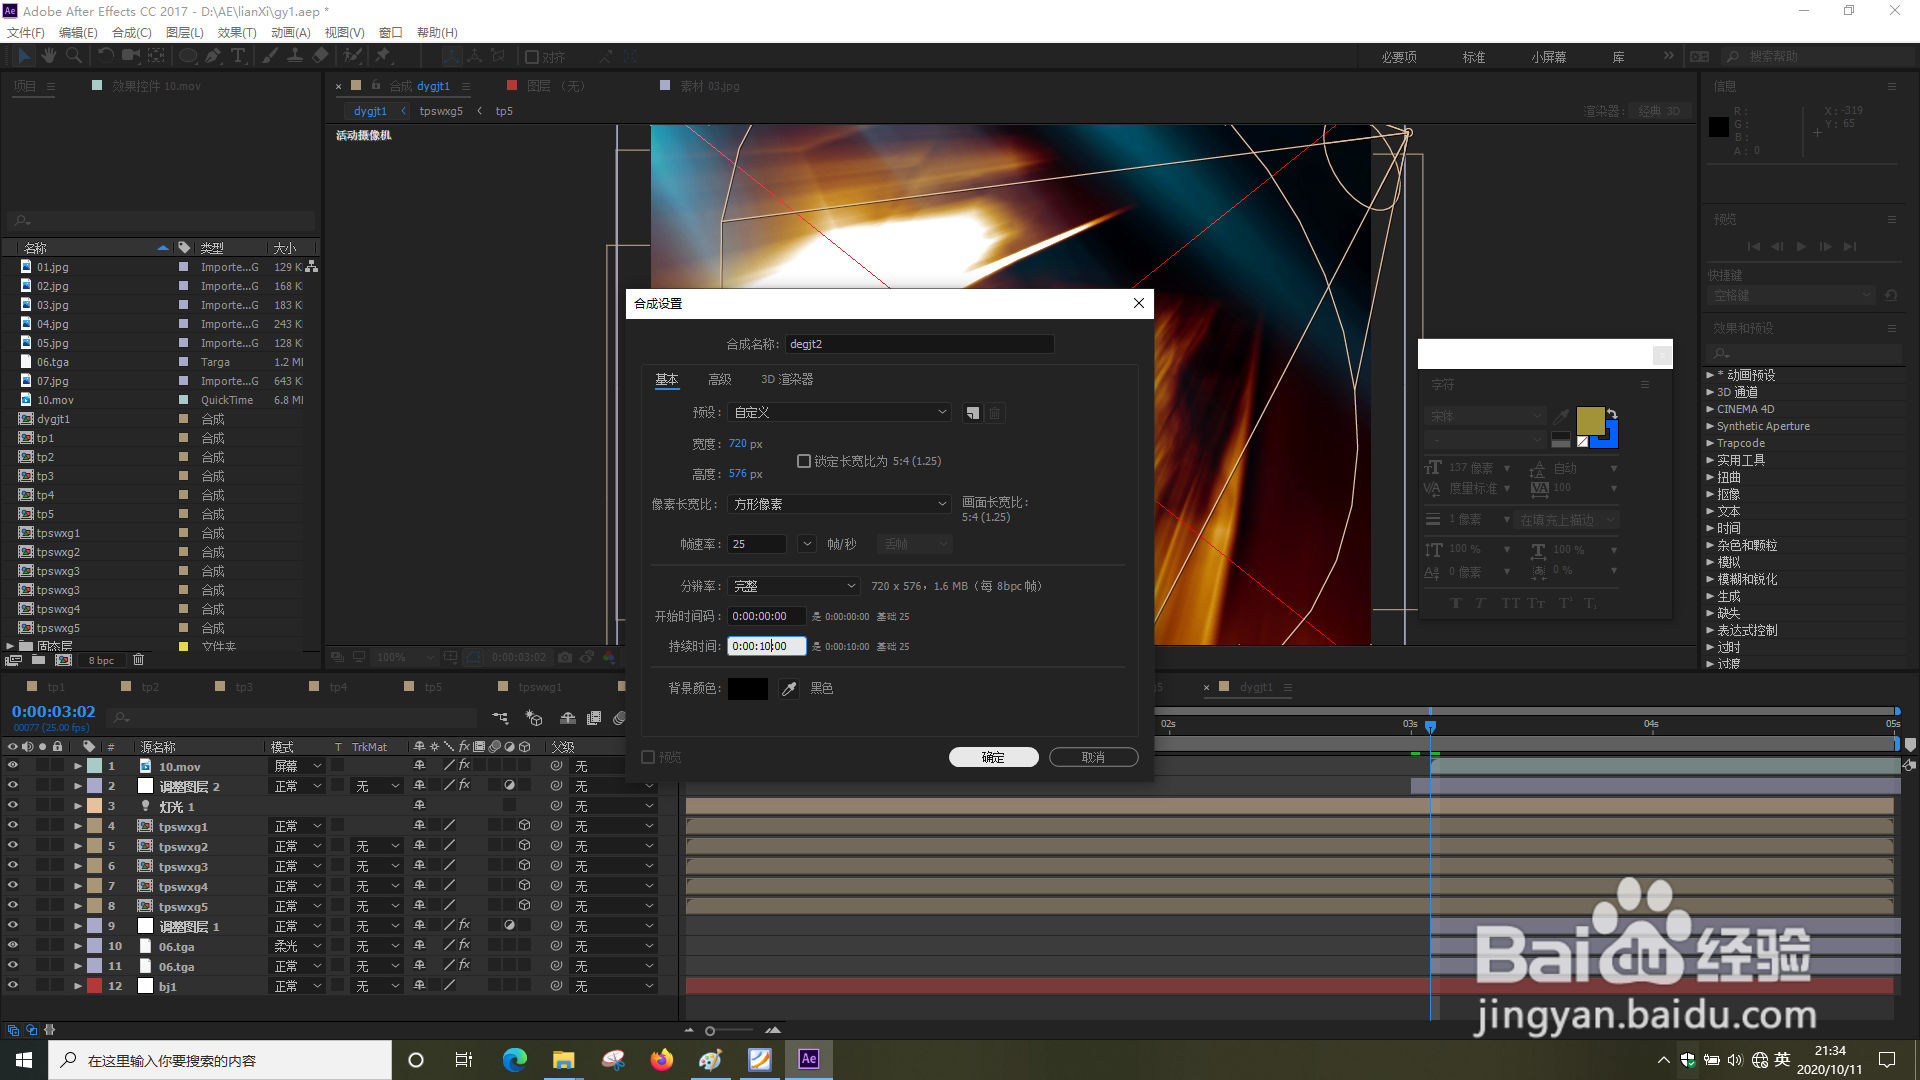Click the background color eyedropper in dialog
The width and height of the screenshot is (1920, 1080).
(x=789, y=688)
